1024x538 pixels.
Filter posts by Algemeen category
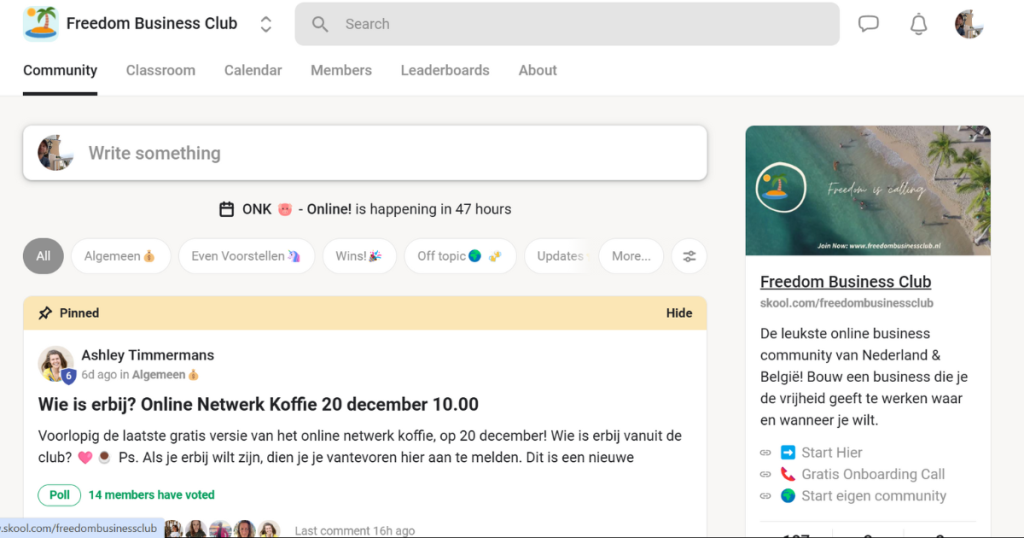tap(120, 256)
